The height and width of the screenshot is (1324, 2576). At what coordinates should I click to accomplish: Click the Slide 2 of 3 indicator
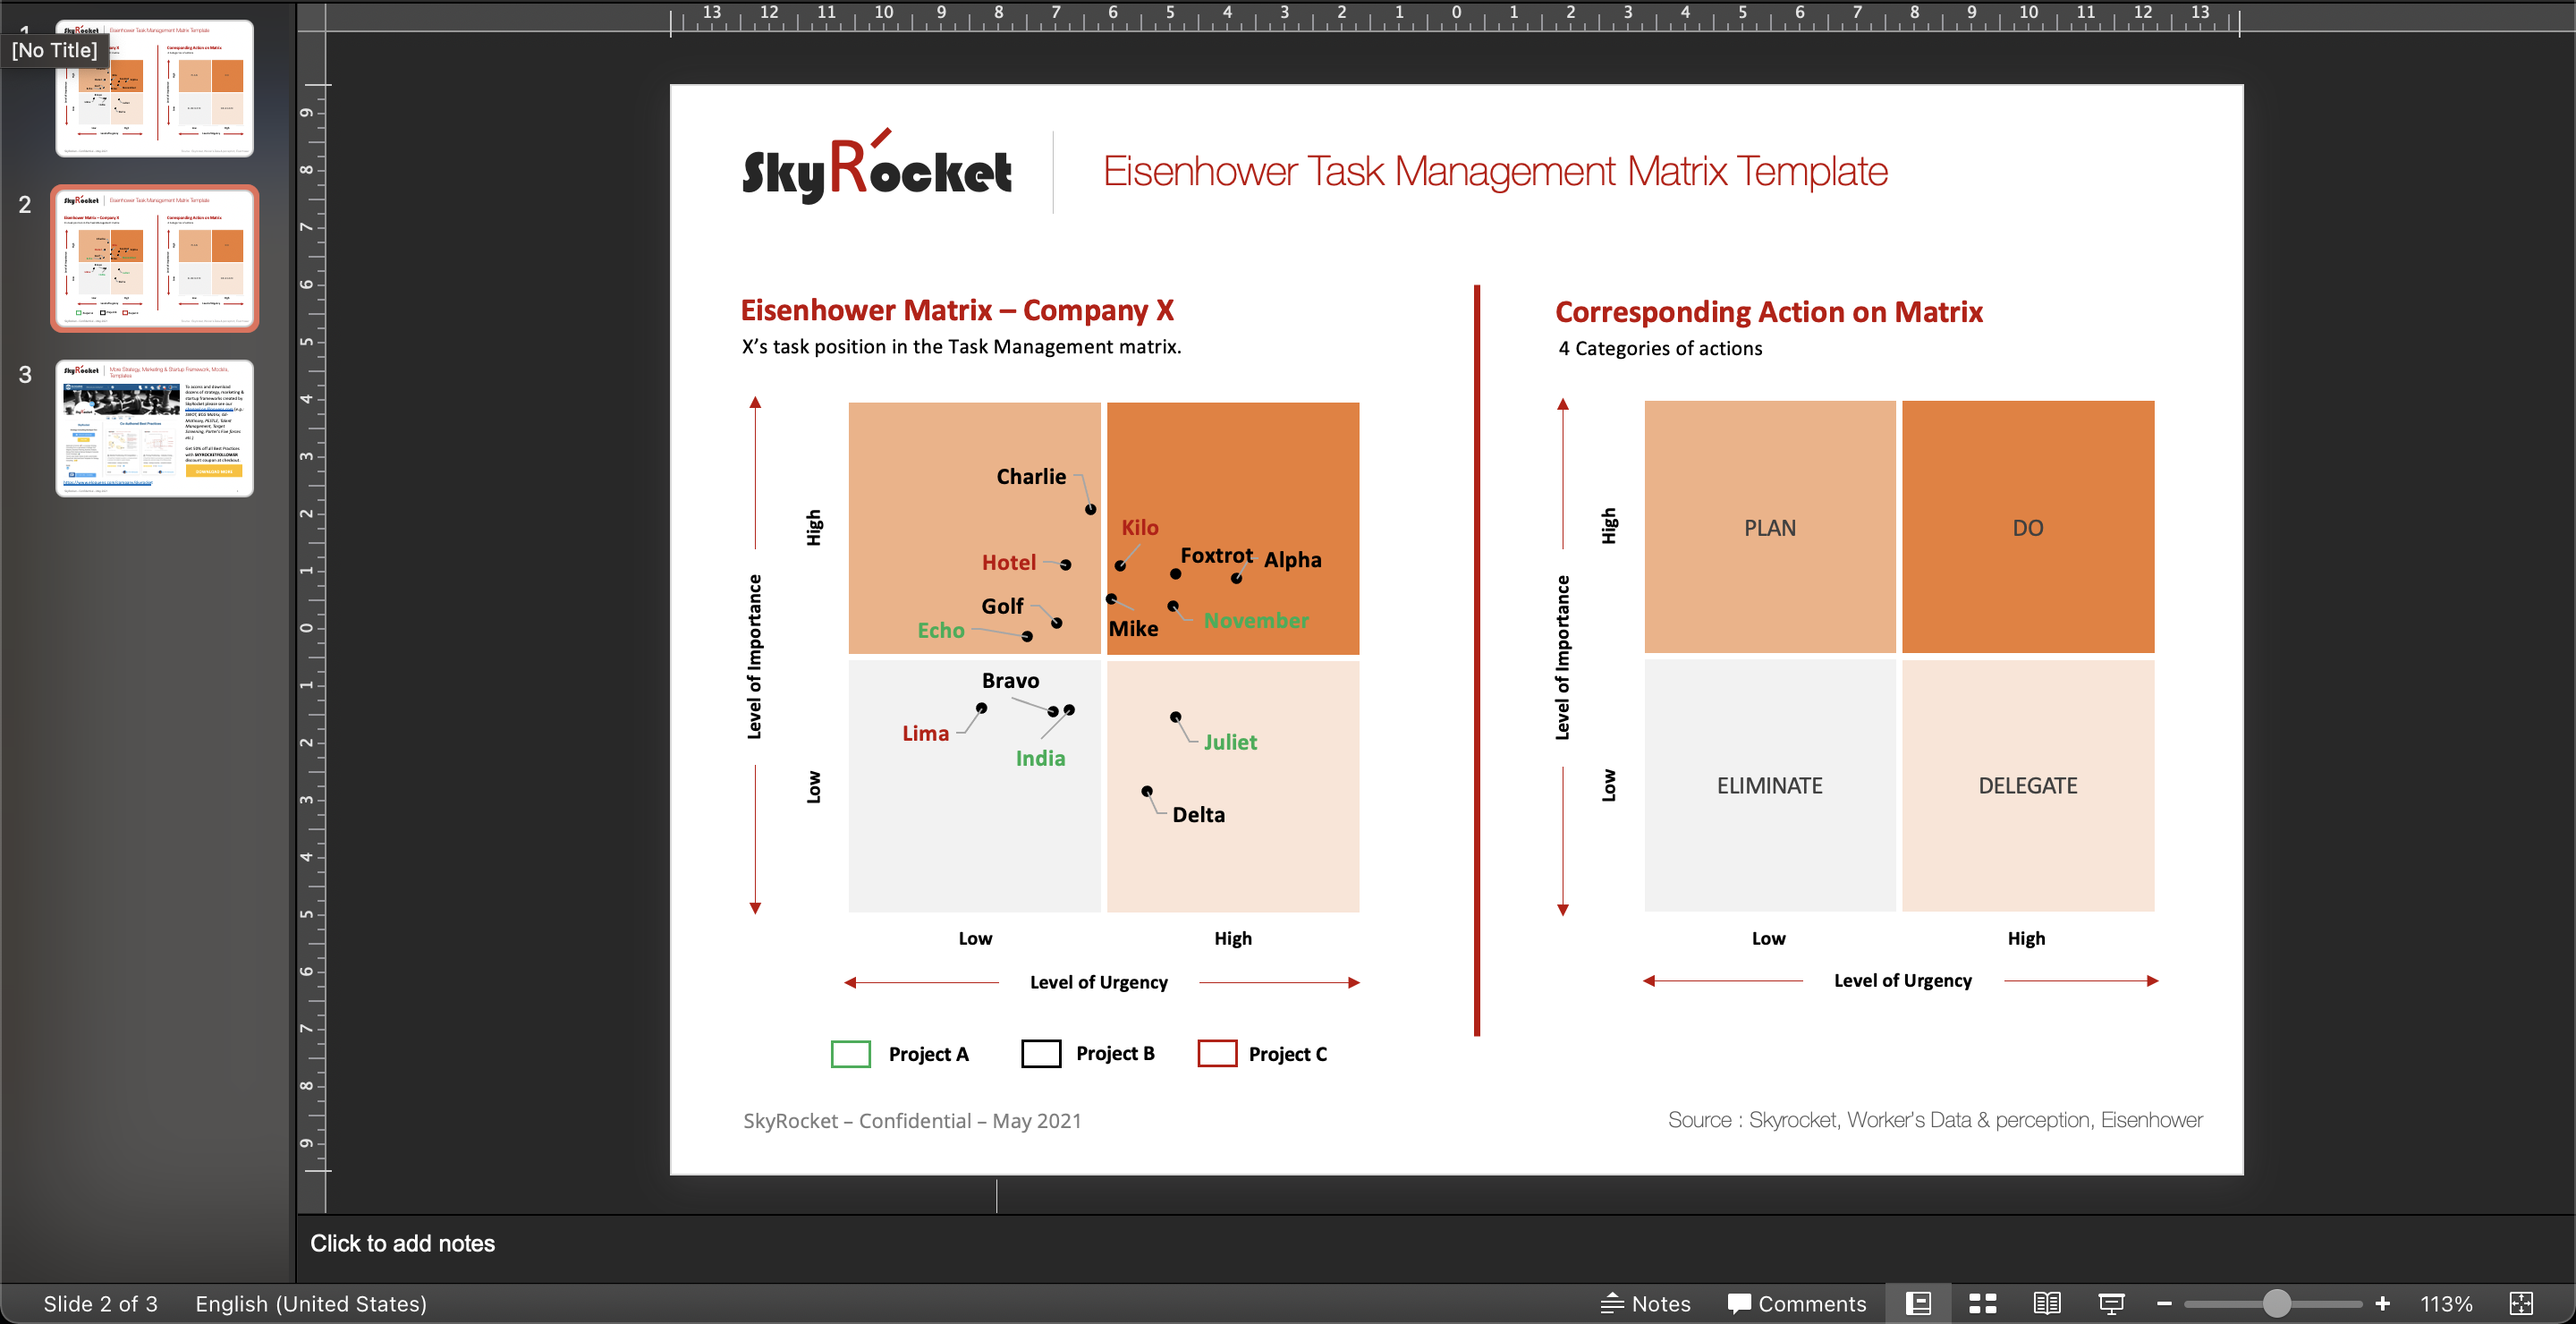point(102,1303)
